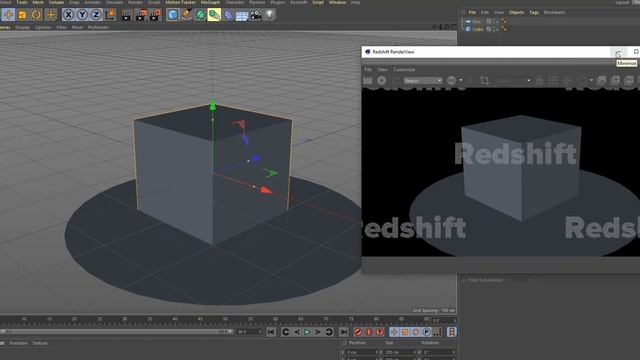Viewport: 640px width, 360px height.
Task: Go to previous key button in the timeline
Action: [286, 332]
